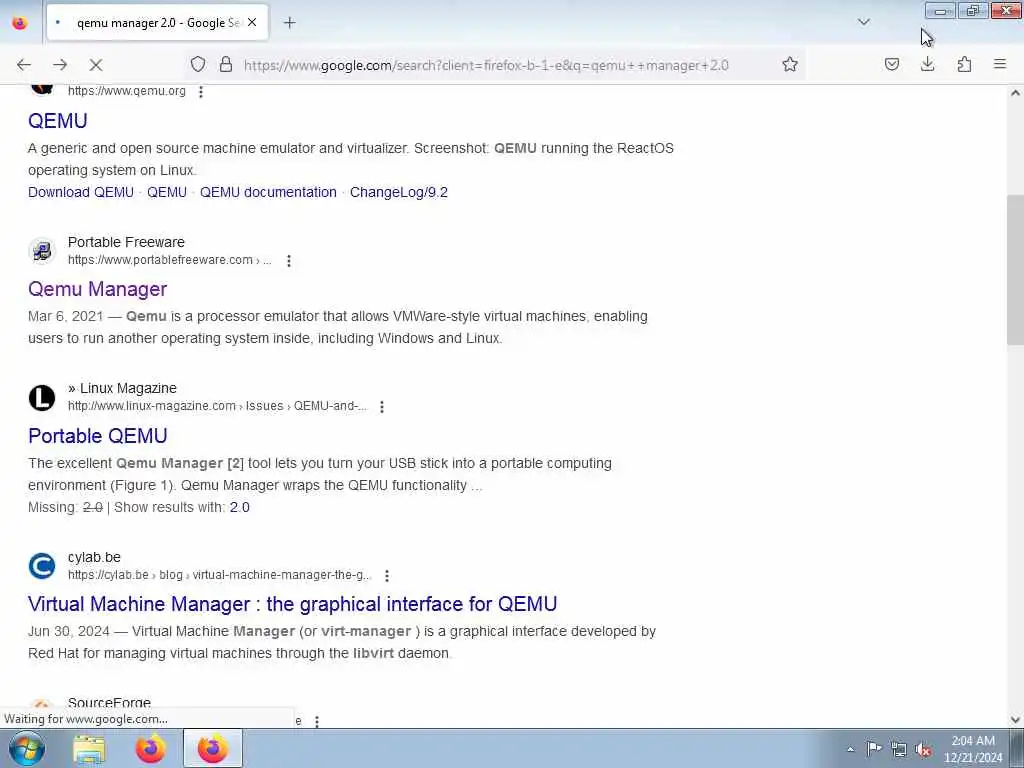
Task: Open Firefox application menu
Action: (1000, 64)
